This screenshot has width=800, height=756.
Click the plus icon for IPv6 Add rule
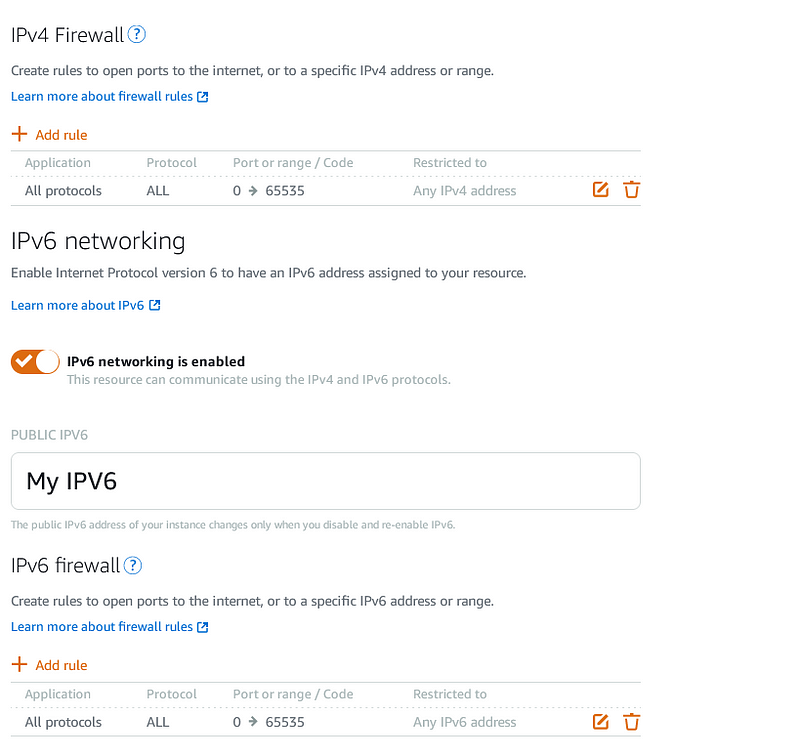pos(19,664)
